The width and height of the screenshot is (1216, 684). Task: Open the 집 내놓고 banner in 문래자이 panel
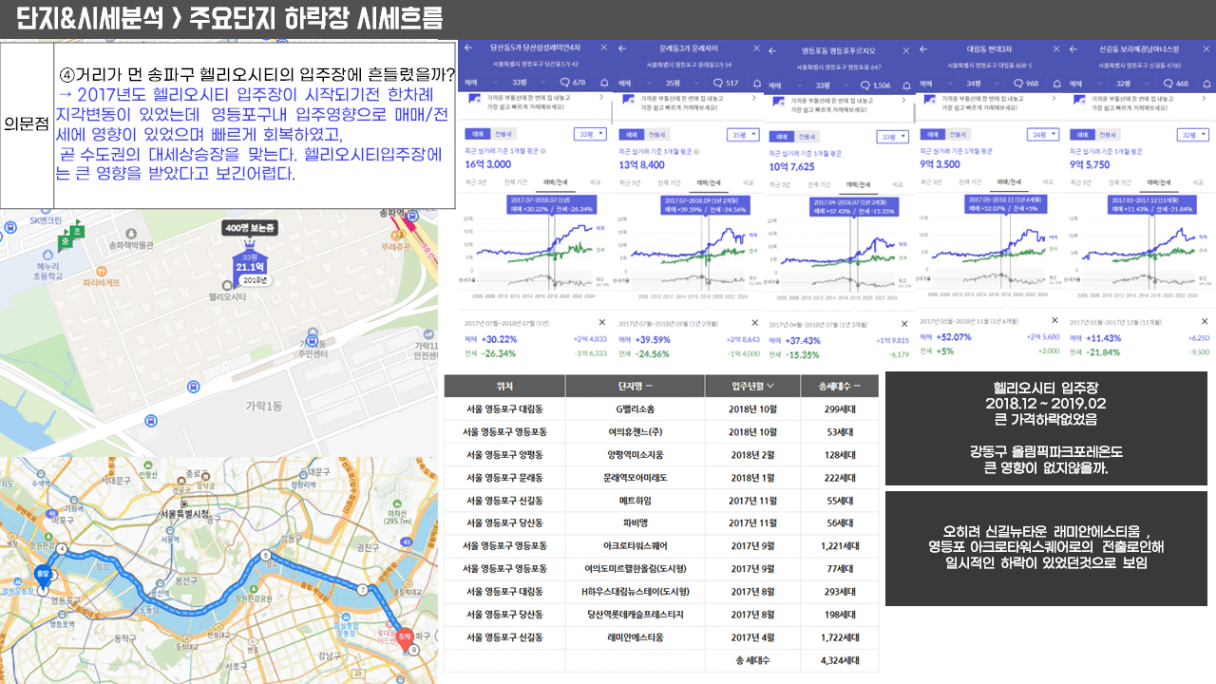pyautogui.click(x=688, y=103)
